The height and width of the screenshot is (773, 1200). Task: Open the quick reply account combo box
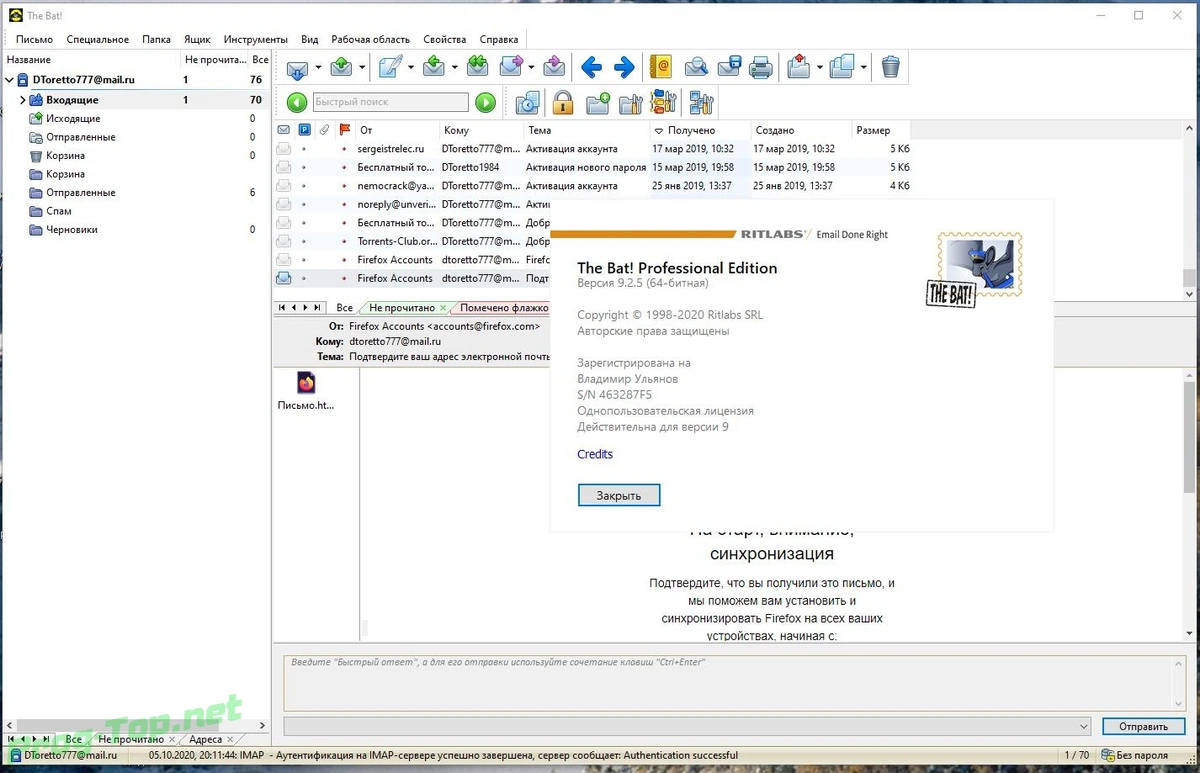coord(687,726)
